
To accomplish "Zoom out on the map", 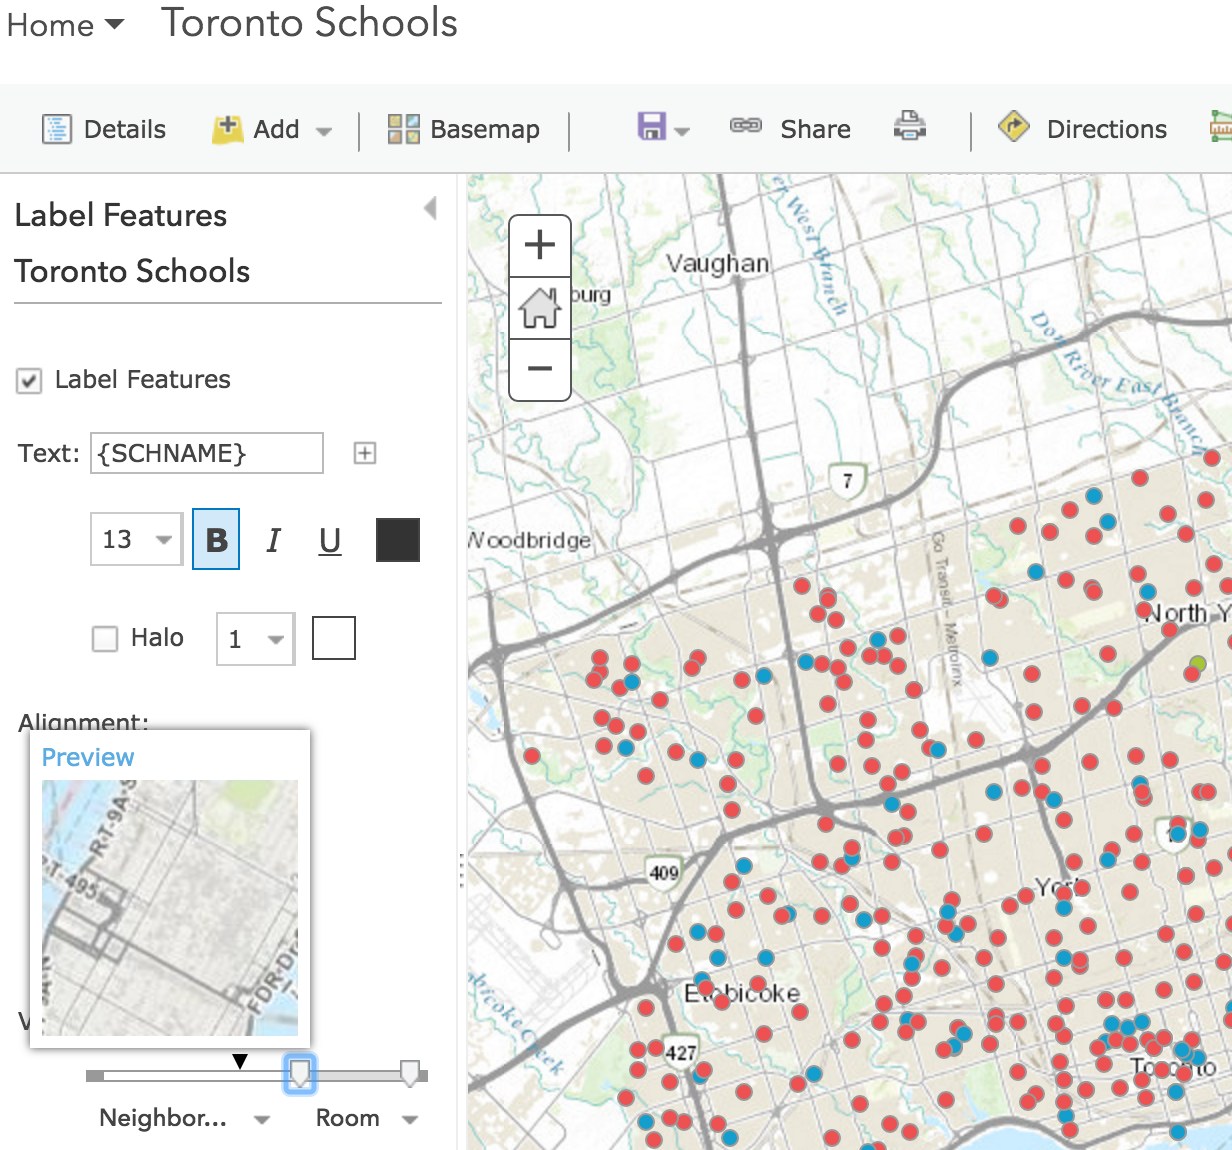I will 540,369.
